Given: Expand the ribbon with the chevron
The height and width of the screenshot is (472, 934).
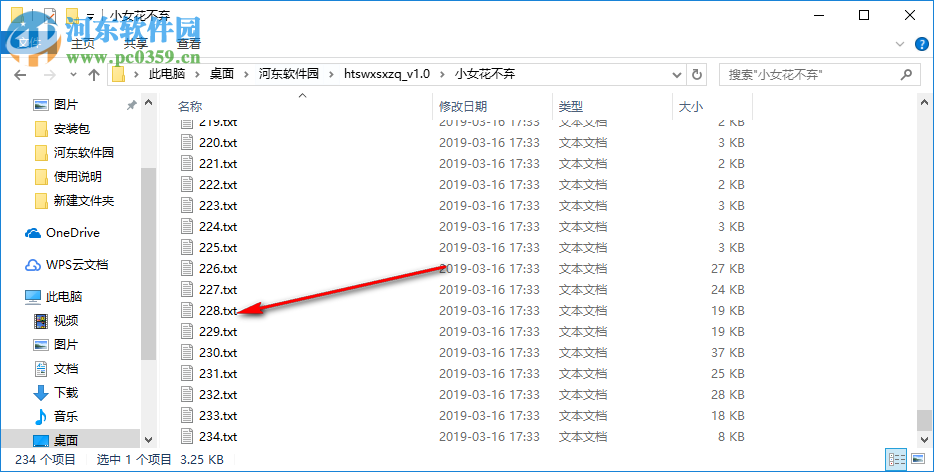Looking at the screenshot, I should pos(900,44).
